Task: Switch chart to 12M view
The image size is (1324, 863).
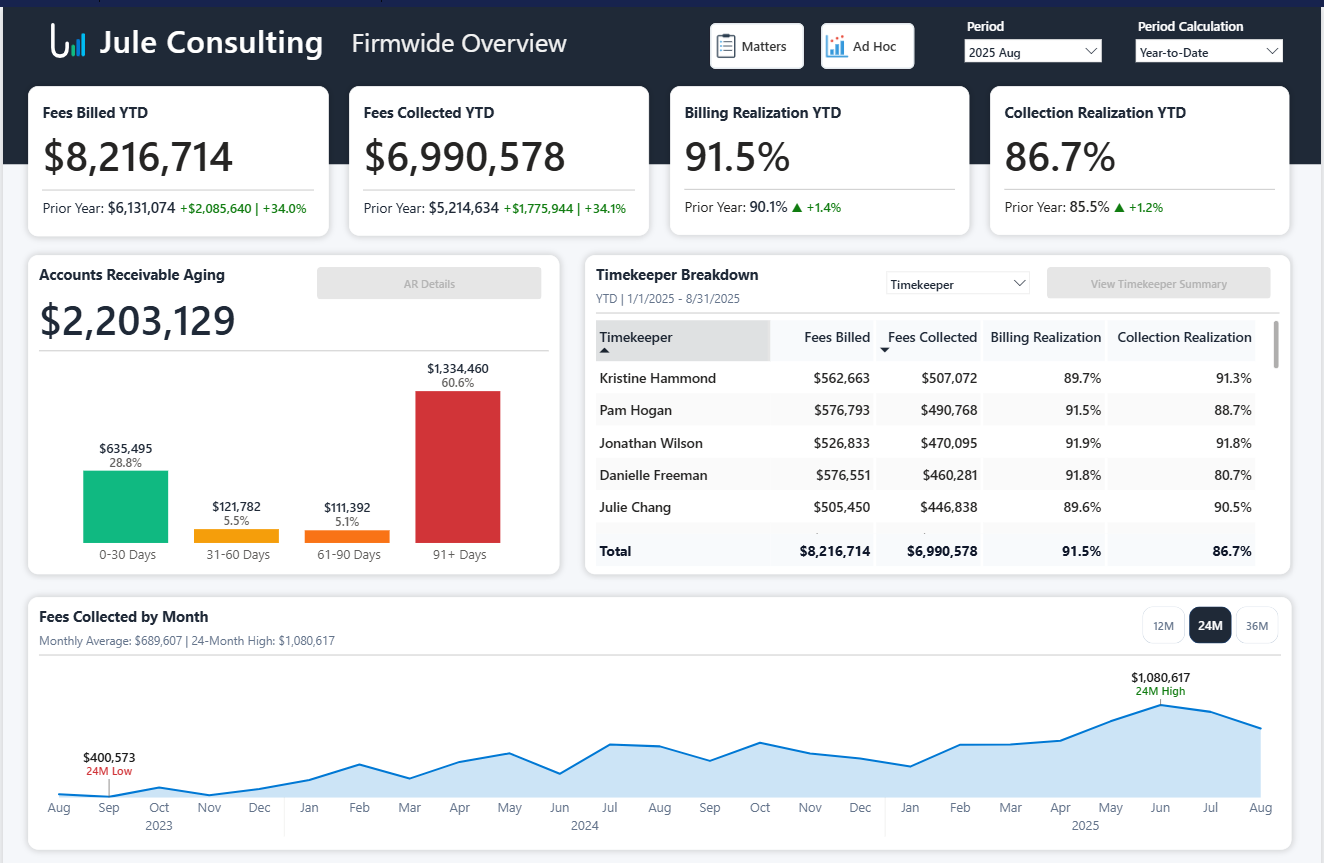Action: pyautogui.click(x=1163, y=624)
